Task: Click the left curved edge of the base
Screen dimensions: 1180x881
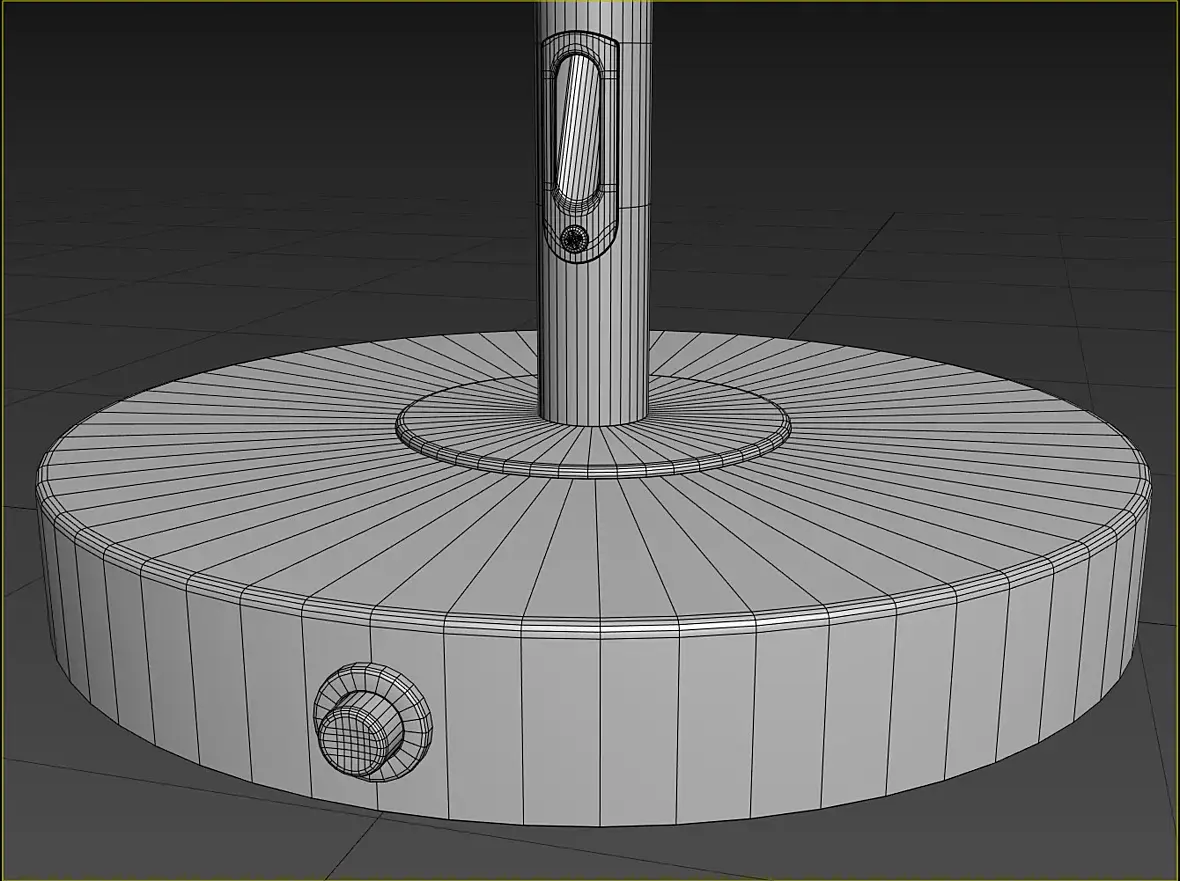Action: [56, 587]
